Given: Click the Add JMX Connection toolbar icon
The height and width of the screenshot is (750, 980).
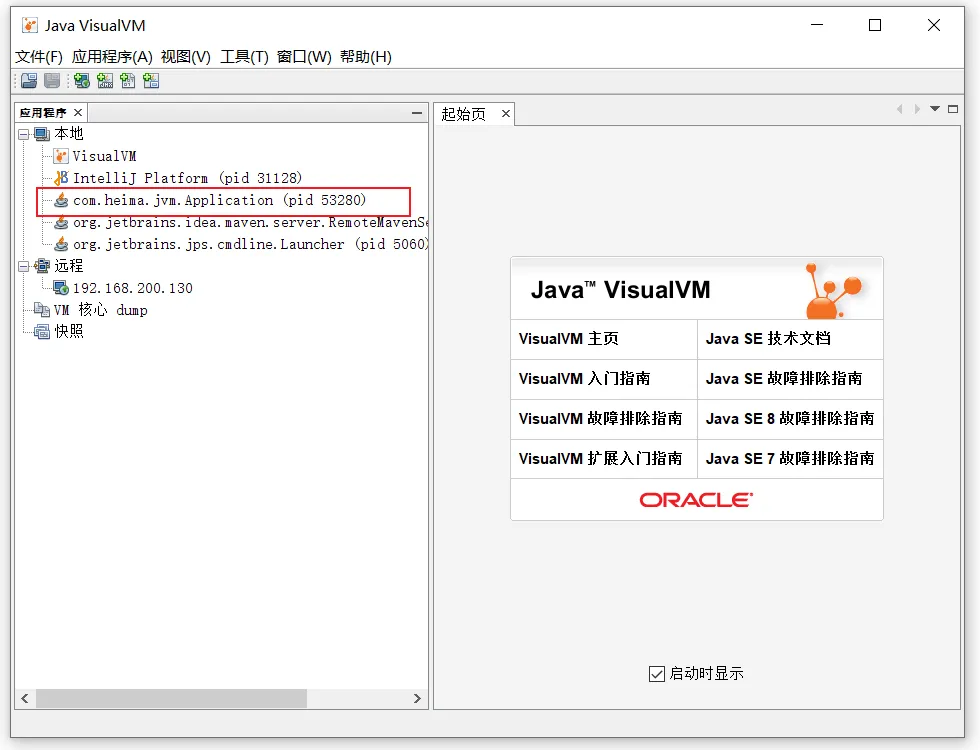Looking at the screenshot, I should pyautogui.click(x=105, y=81).
